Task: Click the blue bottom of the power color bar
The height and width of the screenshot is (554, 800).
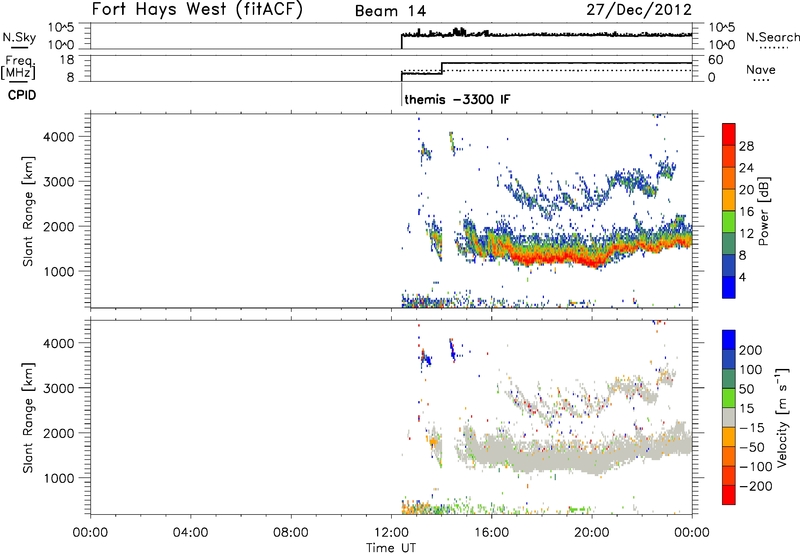Action: (729, 287)
